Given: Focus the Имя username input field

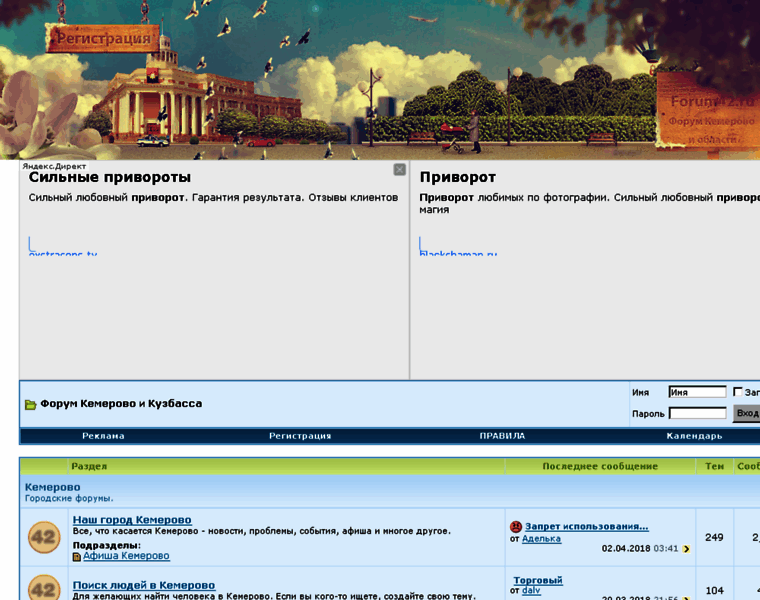Looking at the screenshot, I should [x=697, y=392].
